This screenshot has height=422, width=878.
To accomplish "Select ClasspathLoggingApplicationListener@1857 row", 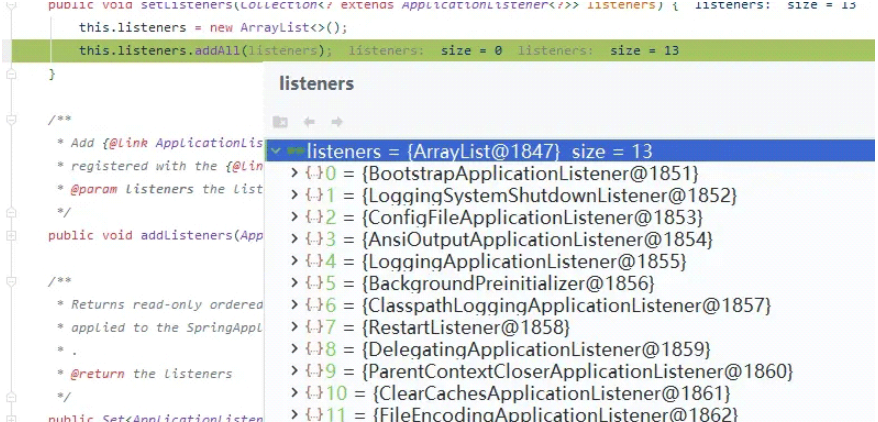I will [x=567, y=305].
